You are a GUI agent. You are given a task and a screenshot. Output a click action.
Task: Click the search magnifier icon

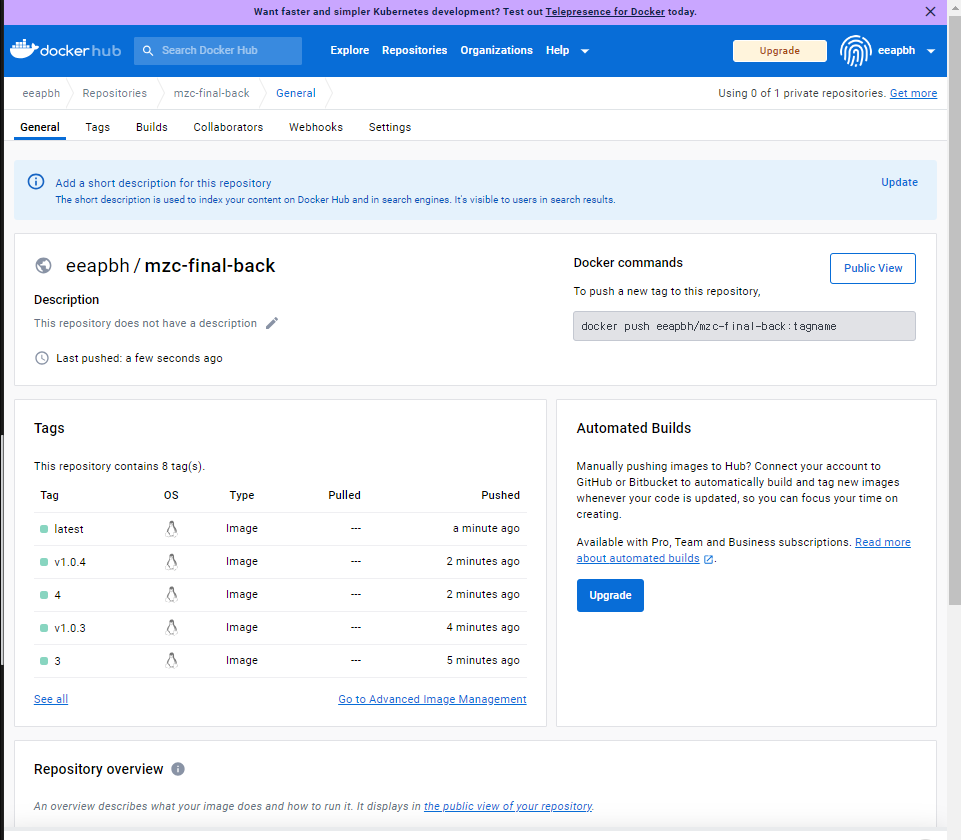click(x=148, y=50)
